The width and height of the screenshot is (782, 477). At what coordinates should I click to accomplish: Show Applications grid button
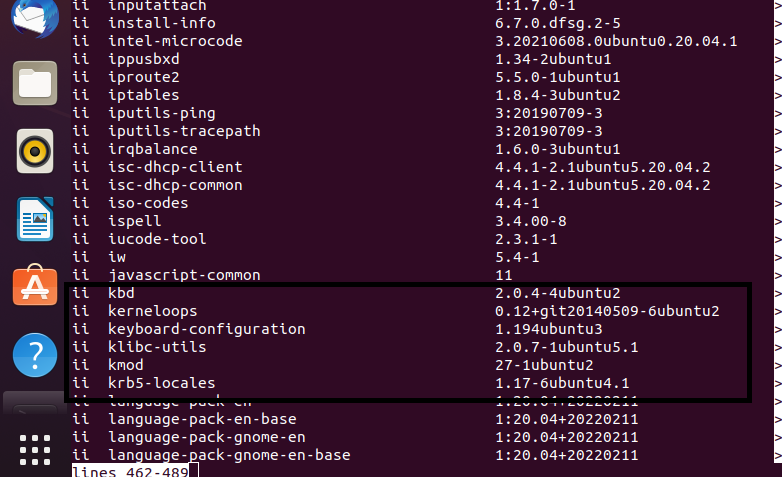(x=35, y=450)
